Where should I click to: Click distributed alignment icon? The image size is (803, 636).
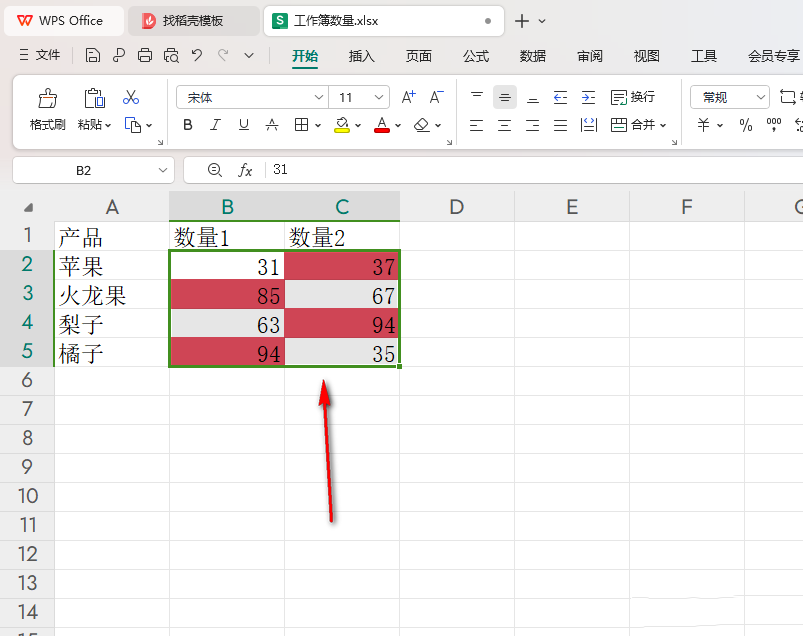[x=589, y=125]
